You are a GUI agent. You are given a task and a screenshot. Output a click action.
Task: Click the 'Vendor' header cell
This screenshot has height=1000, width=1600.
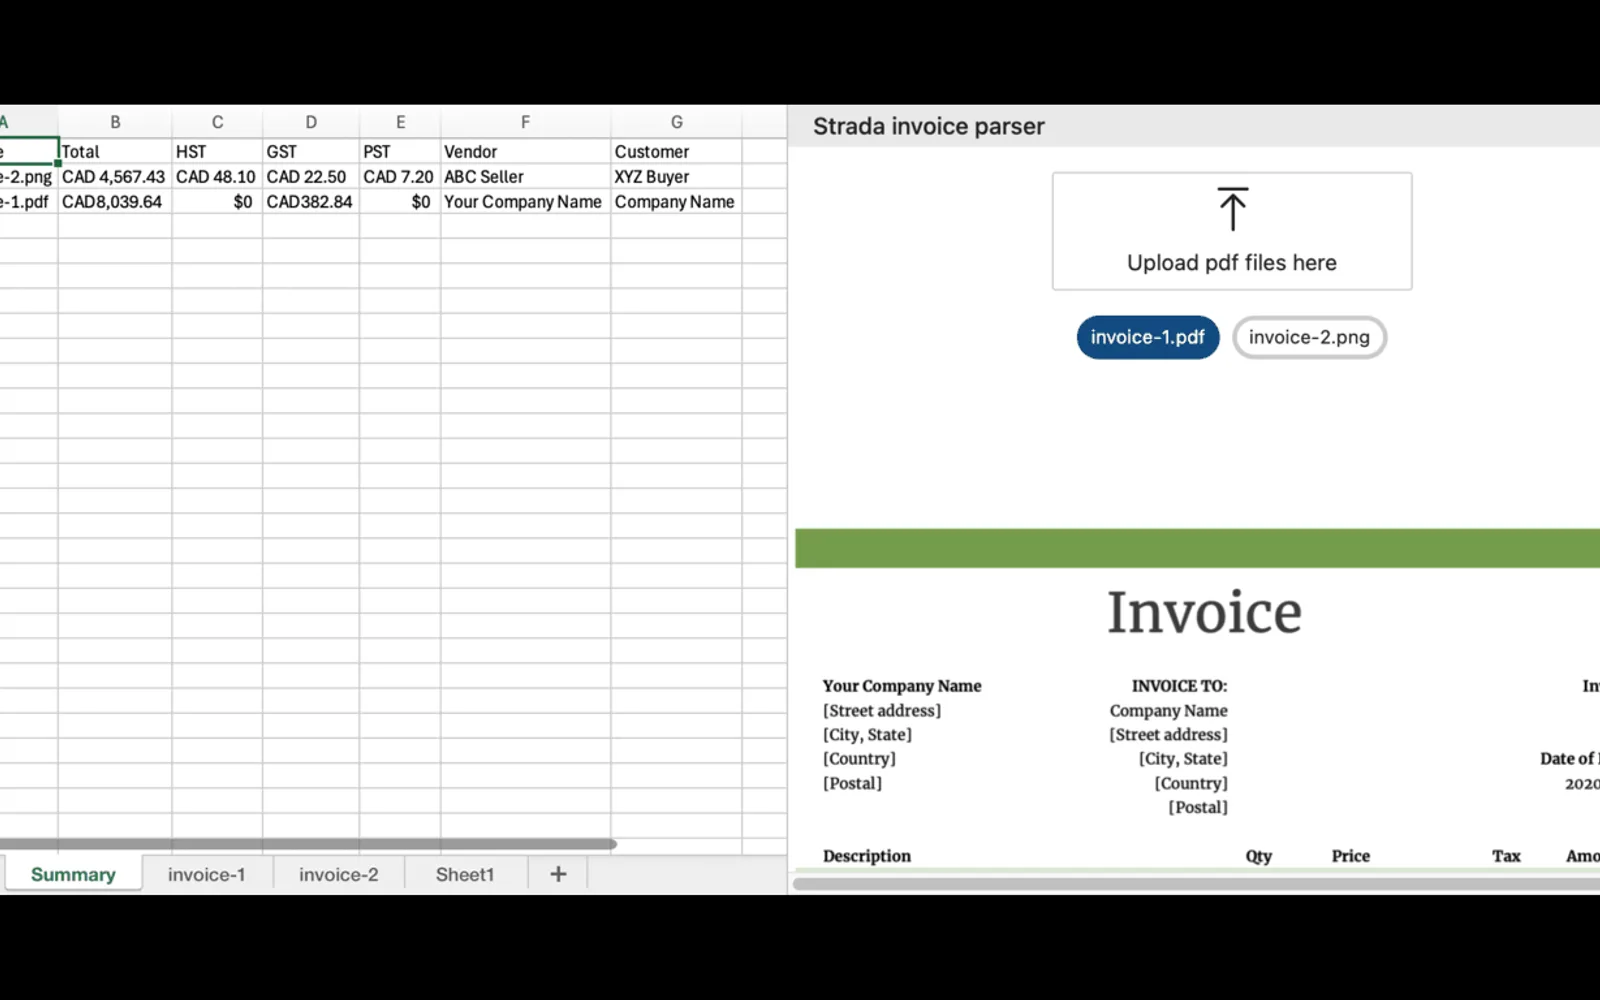(525, 152)
